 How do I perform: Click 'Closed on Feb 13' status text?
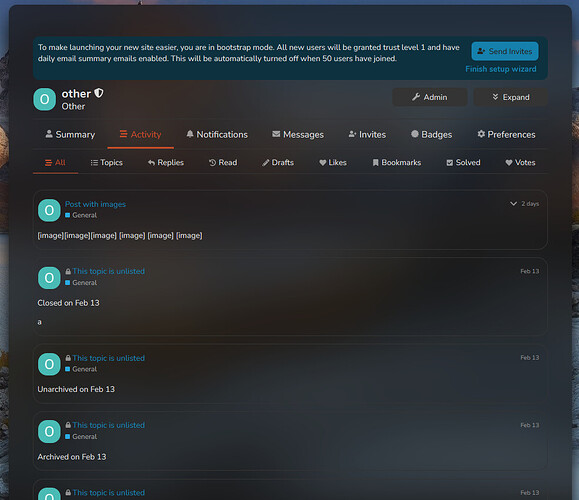(68, 303)
